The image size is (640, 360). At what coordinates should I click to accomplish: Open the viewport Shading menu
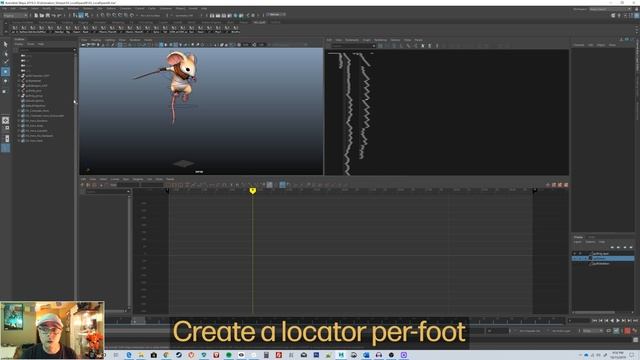pyautogui.click(x=96, y=40)
